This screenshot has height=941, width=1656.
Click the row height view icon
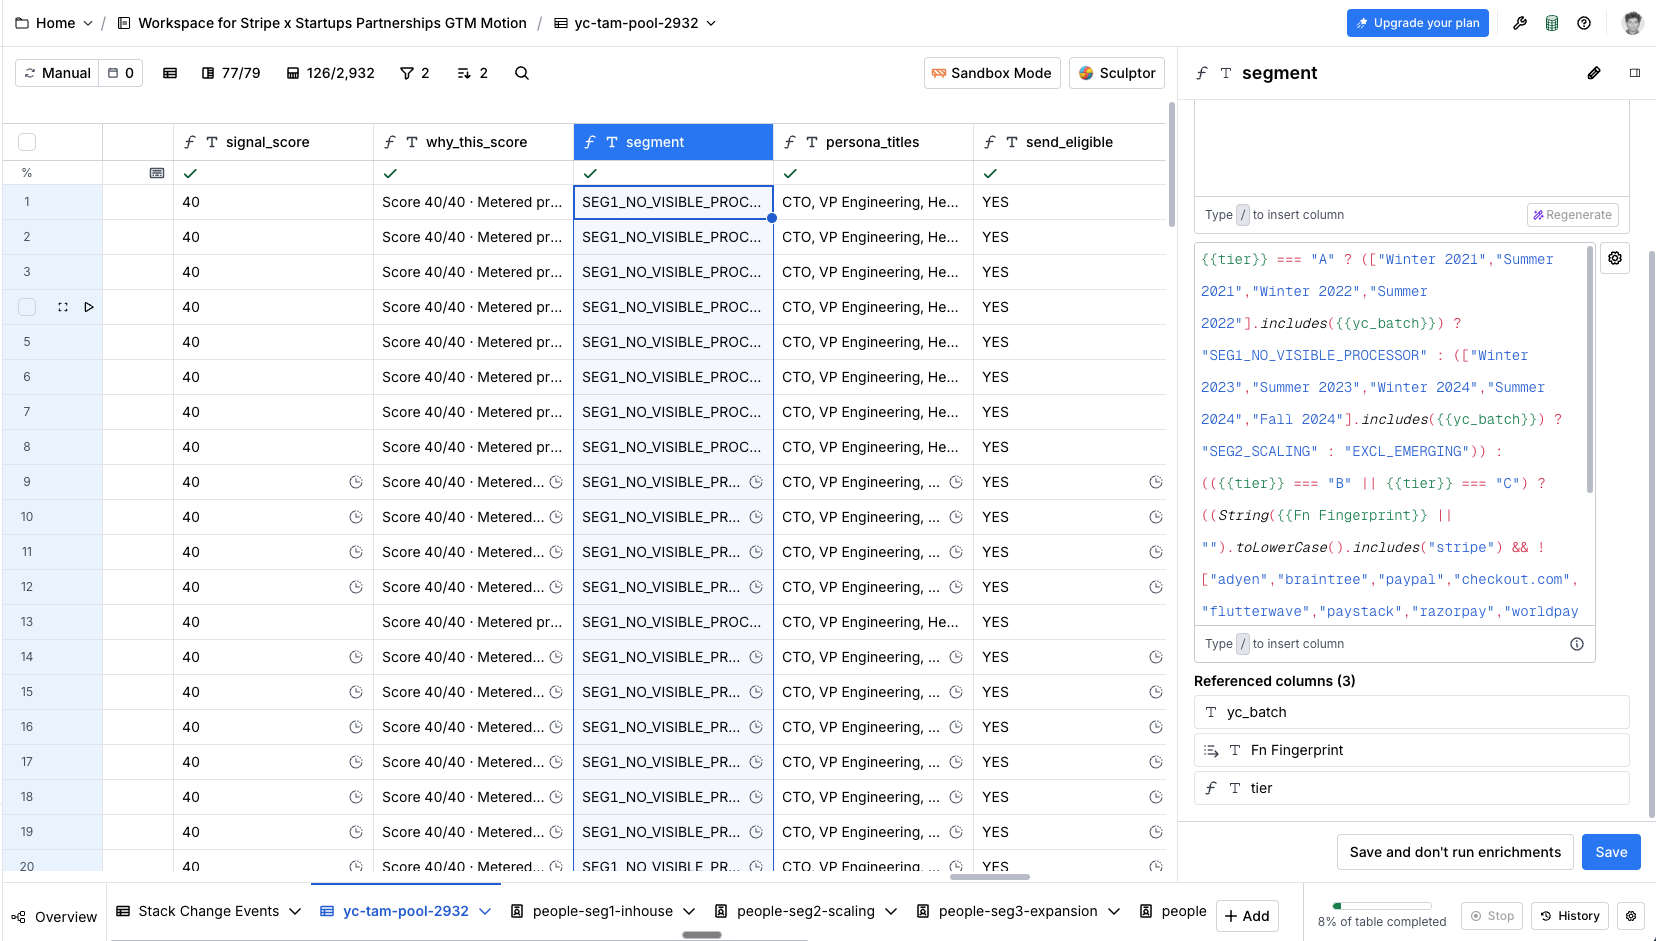point(170,73)
